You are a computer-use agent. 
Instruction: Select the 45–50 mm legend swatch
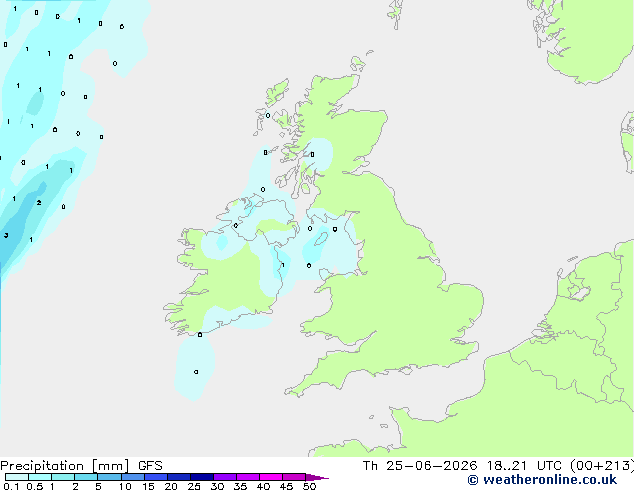tap(294, 477)
